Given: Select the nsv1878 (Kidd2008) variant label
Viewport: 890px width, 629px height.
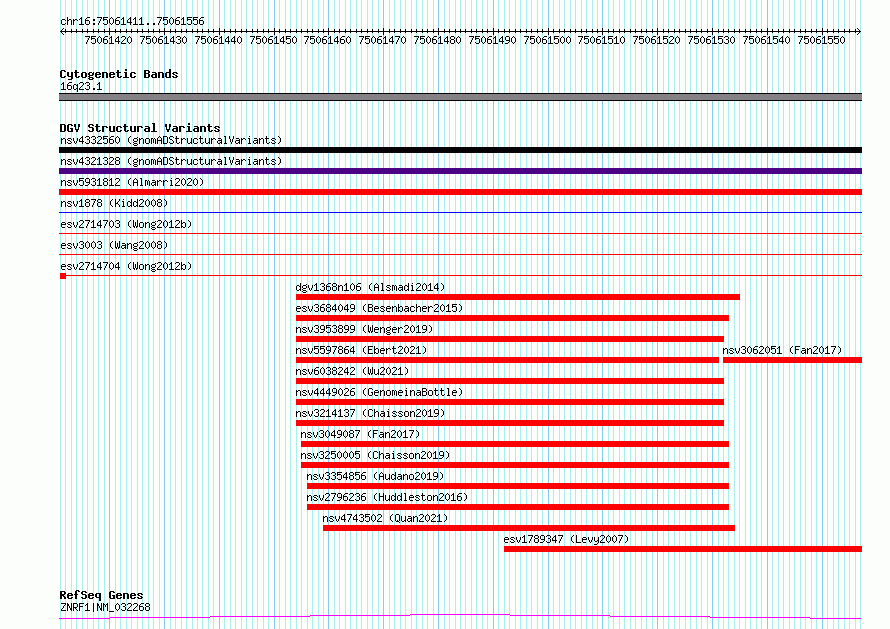Looking at the screenshot, I should (x=114, y=203).
